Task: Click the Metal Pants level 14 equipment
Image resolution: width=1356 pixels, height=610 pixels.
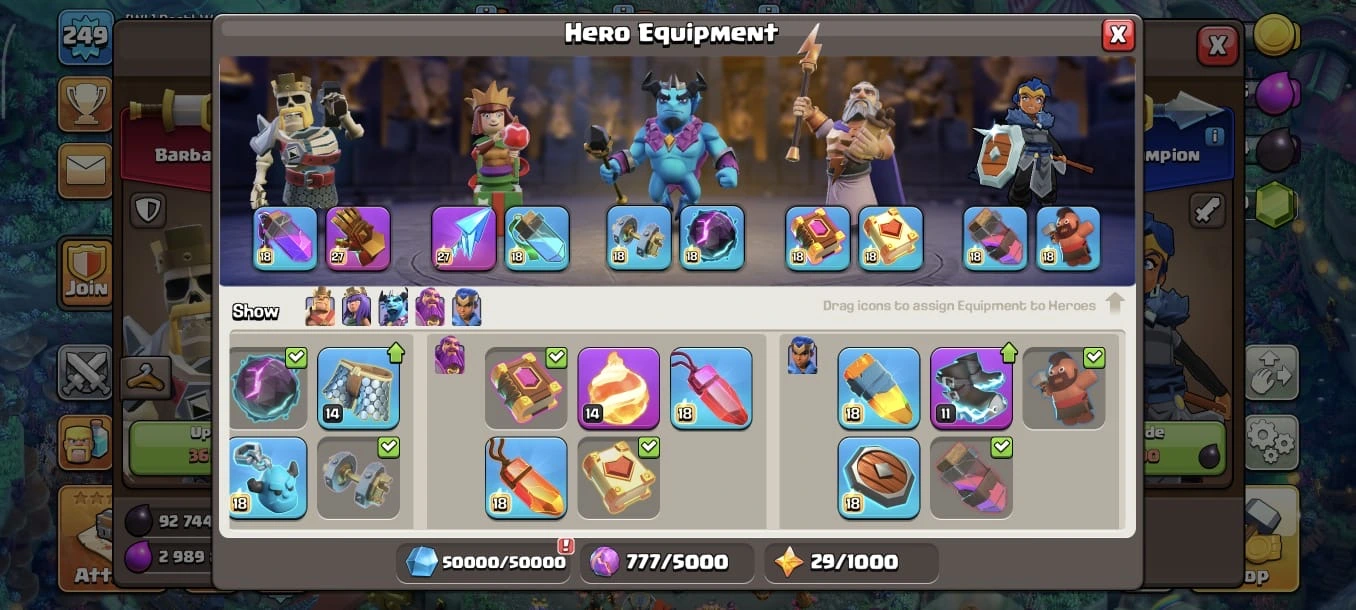Action: pos(358,388)
